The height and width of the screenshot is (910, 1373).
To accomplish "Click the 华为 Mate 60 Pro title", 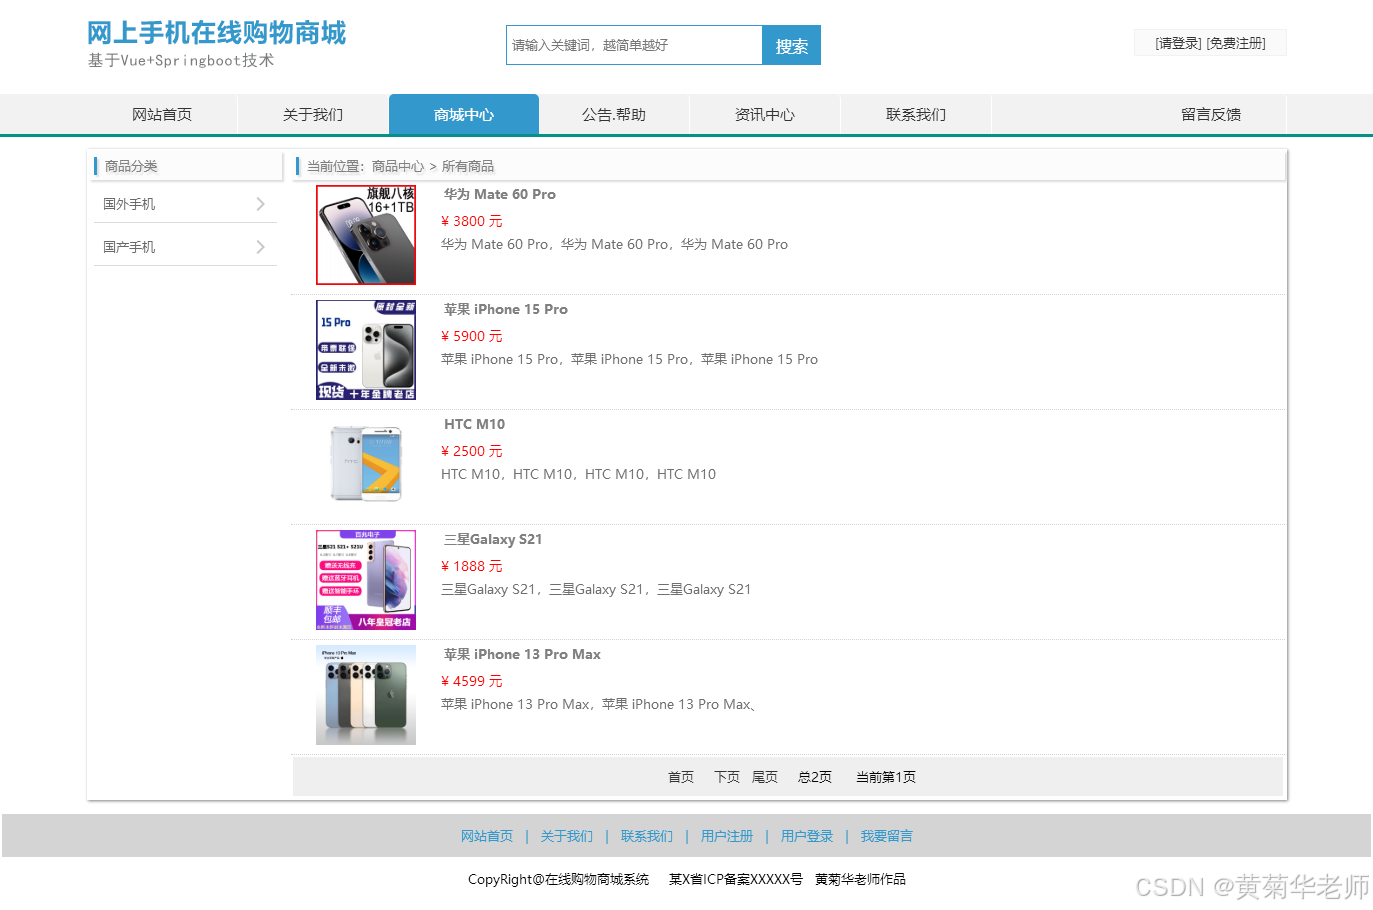I will click(x=500, y=194).
